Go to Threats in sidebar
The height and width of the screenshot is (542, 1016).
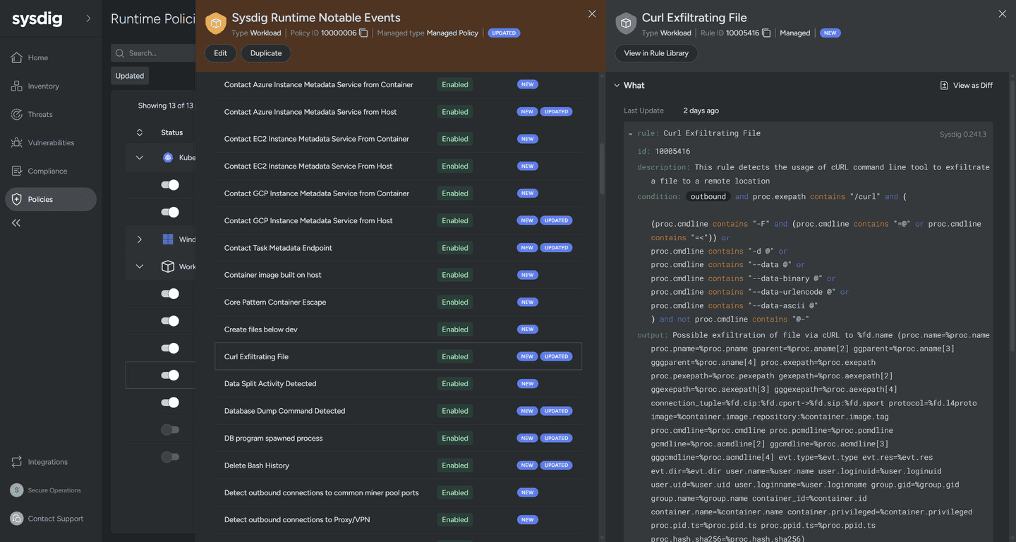tap(40, 114)
